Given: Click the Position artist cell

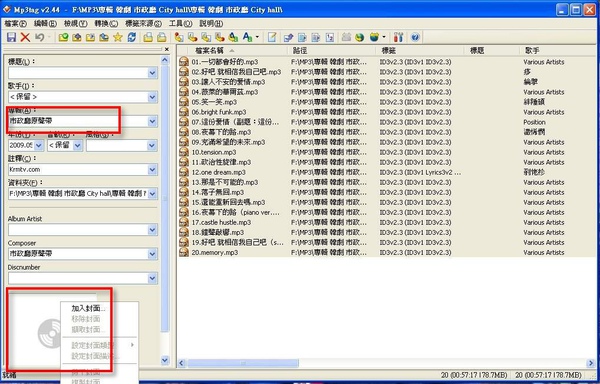Looking at the screenshot, I should [x=534, y=122].
